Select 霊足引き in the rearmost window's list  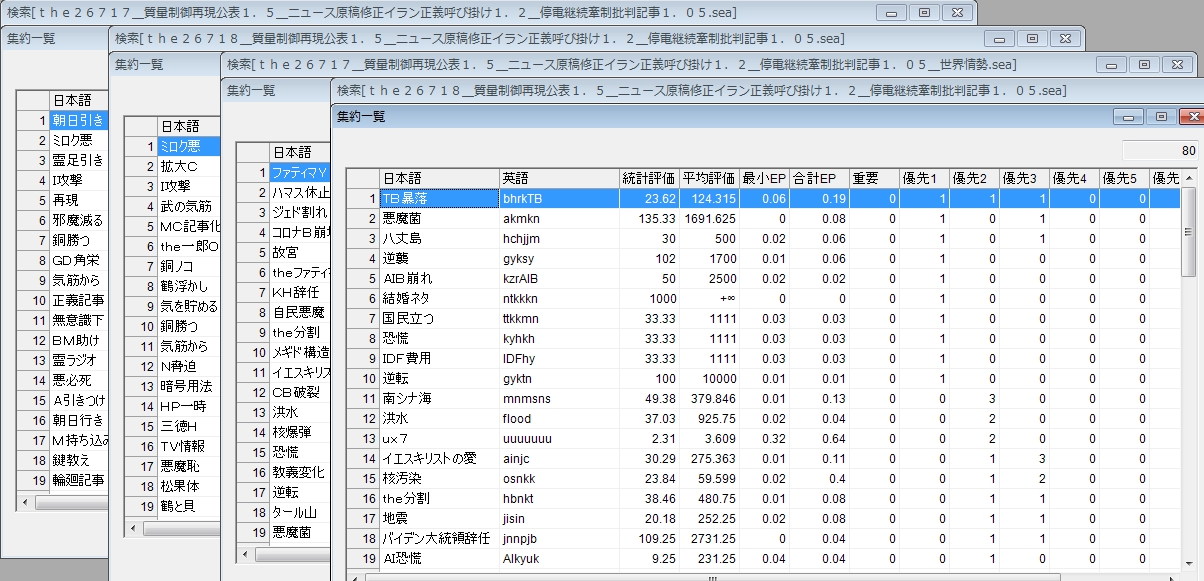point(77,160)
